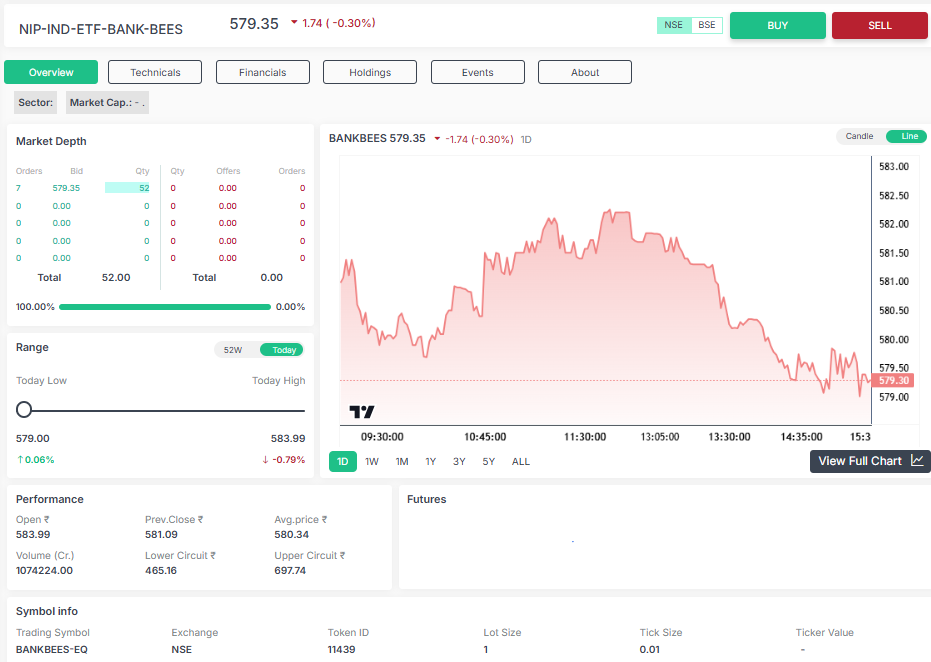This screenshot has width=931, height=662.
Task: Click the Prev.Close value 581.09
Action: point(161,534)
